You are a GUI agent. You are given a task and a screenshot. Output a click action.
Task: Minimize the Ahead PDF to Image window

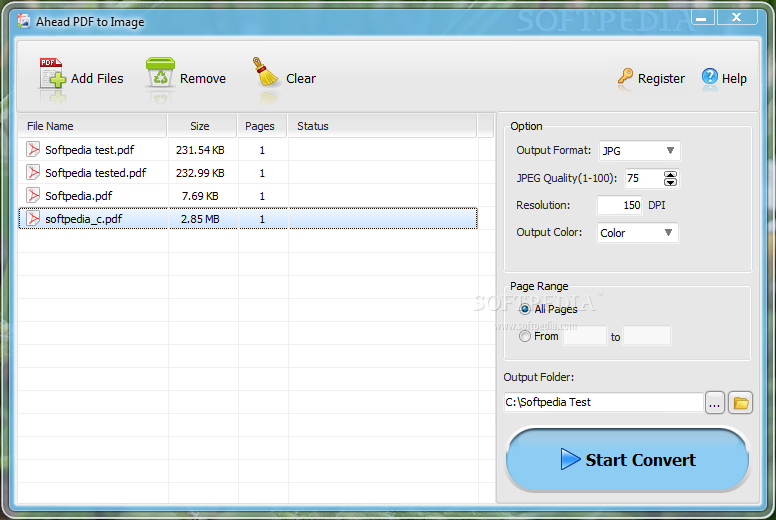(702, 17)
